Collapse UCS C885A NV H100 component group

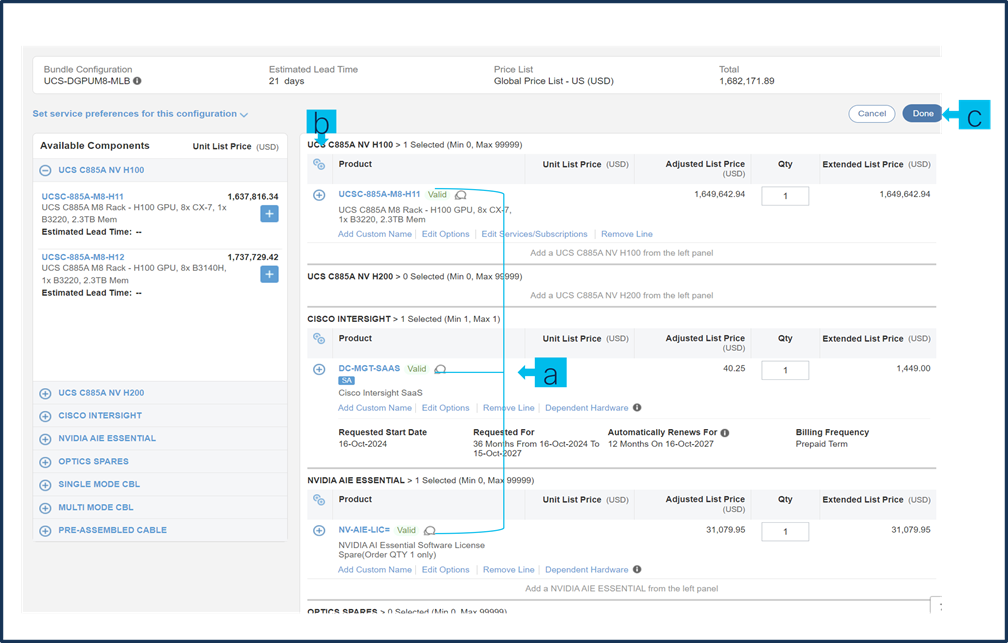point(45,170)
